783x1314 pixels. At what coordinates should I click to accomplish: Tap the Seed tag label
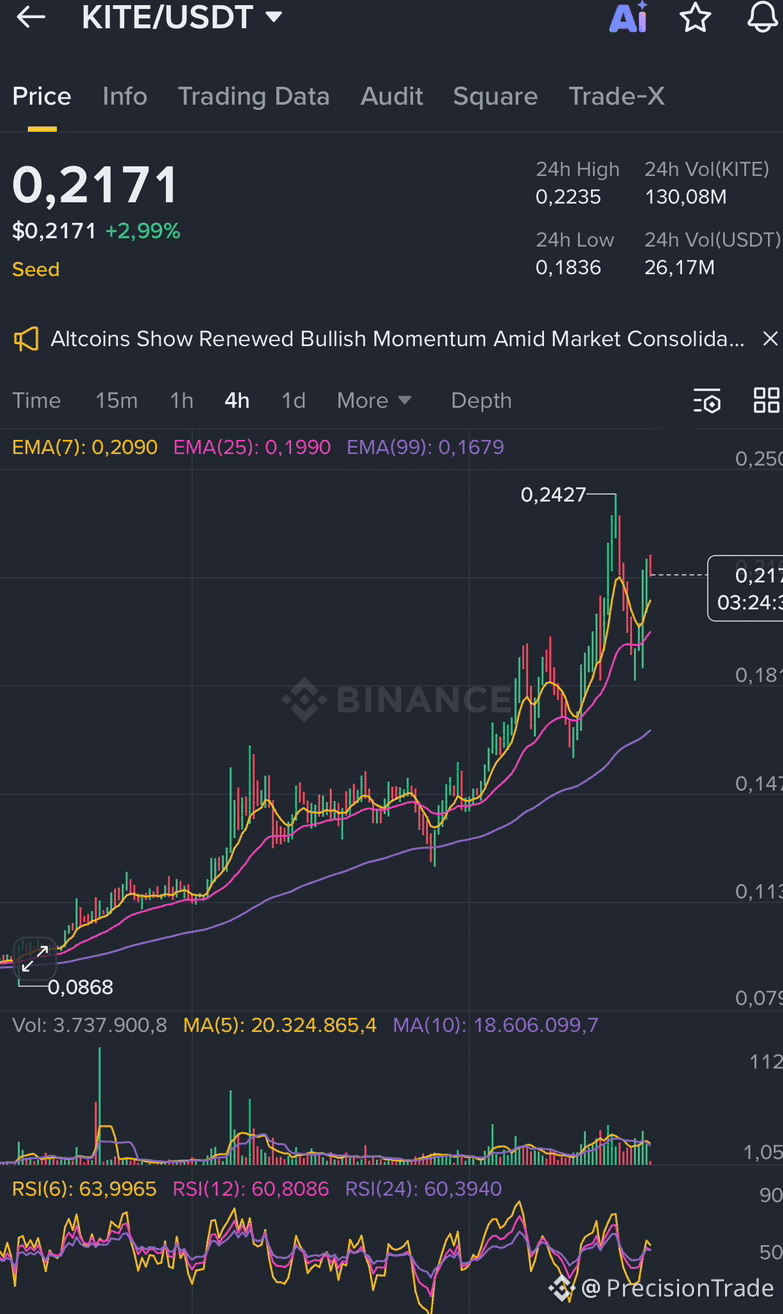pos(36,269)
